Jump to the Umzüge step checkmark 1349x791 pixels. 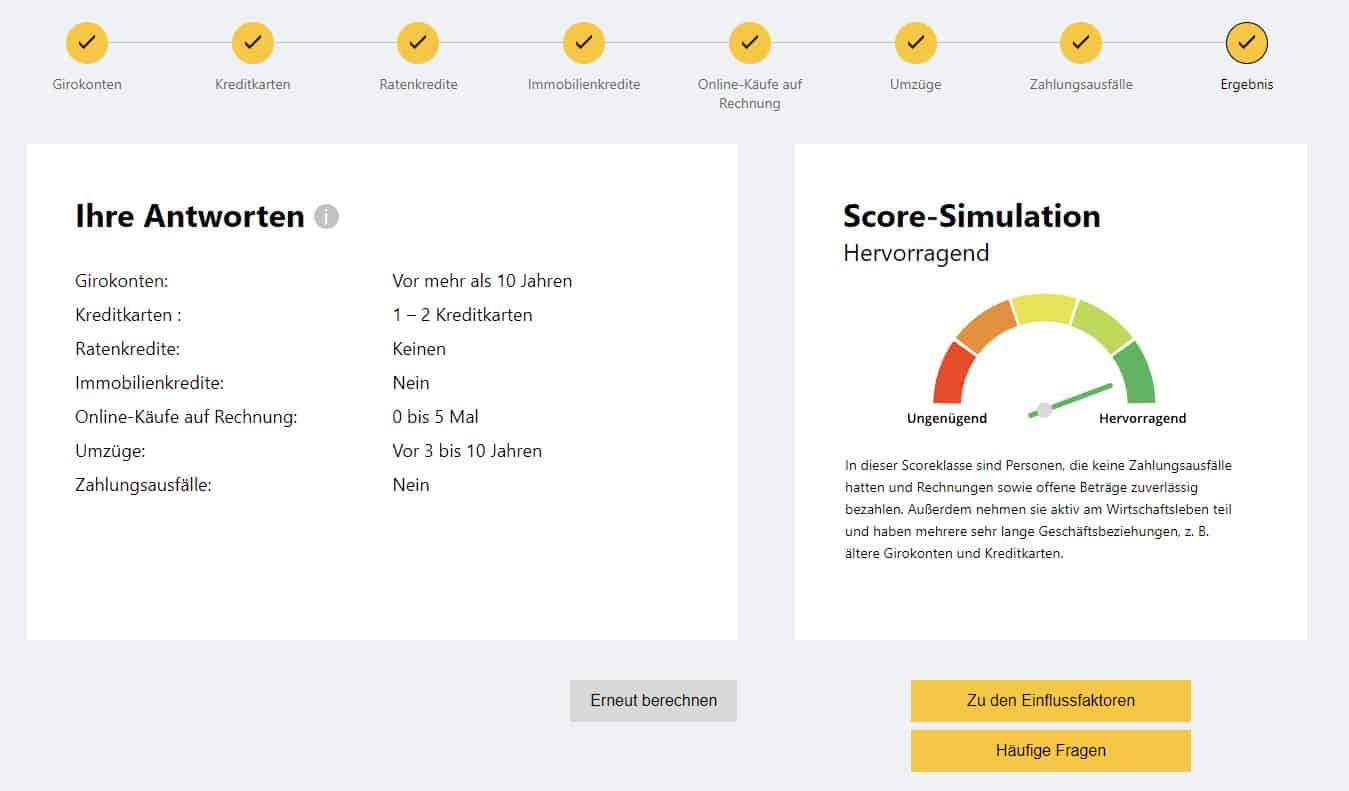(915, 42)
